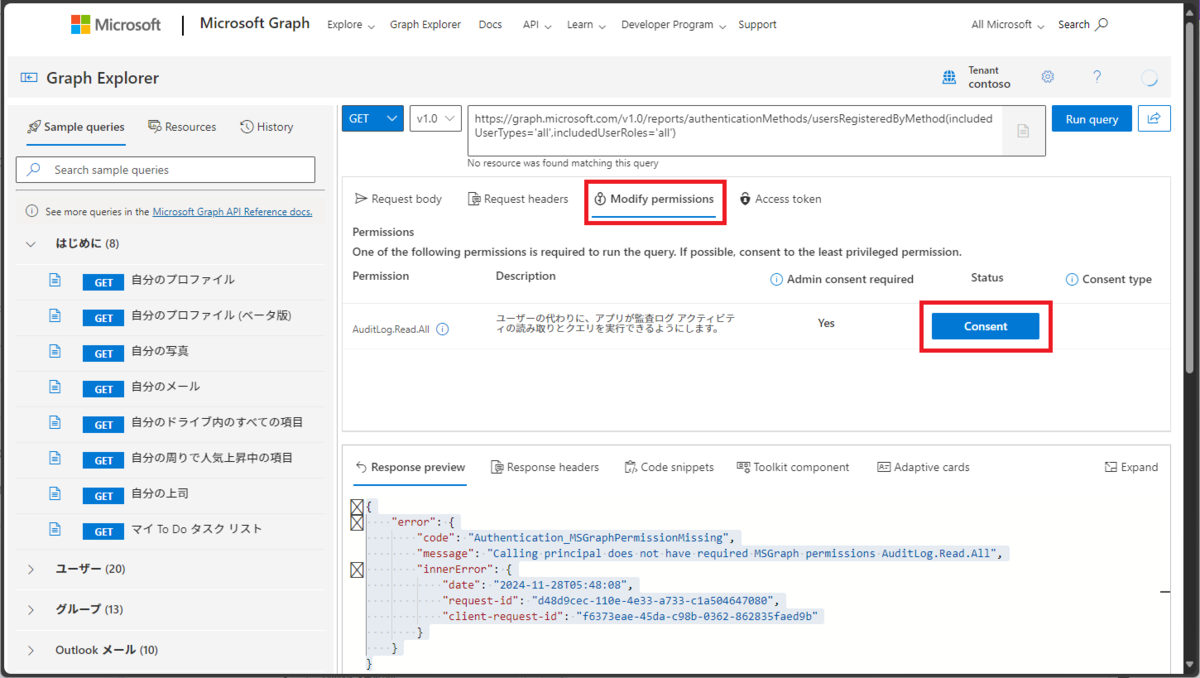The width and height of the screenshot is (1200, 678).
Task: Open the Adaptive cards tab
Action: (x=923, y=467)
